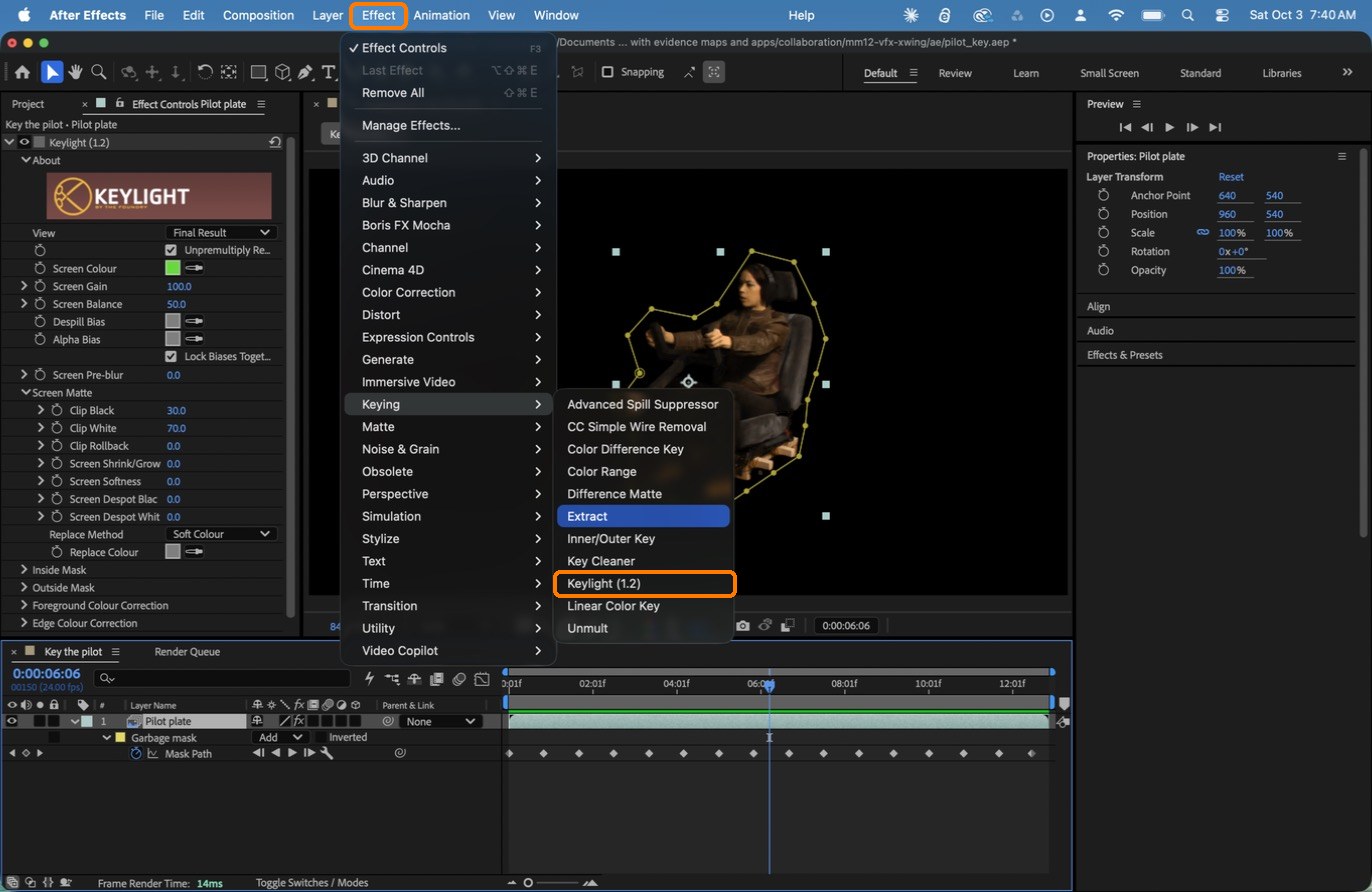The height and width of the screenshot is (892, 1372).
Task: Expand the Inside Mask group
Action: [24, 570]
